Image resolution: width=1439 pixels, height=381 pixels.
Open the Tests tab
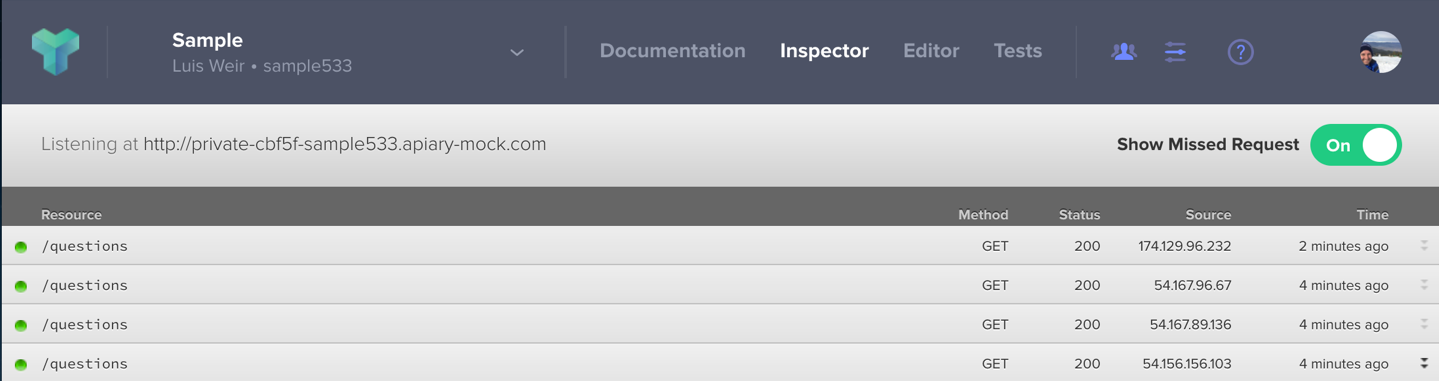point(1018,51)
